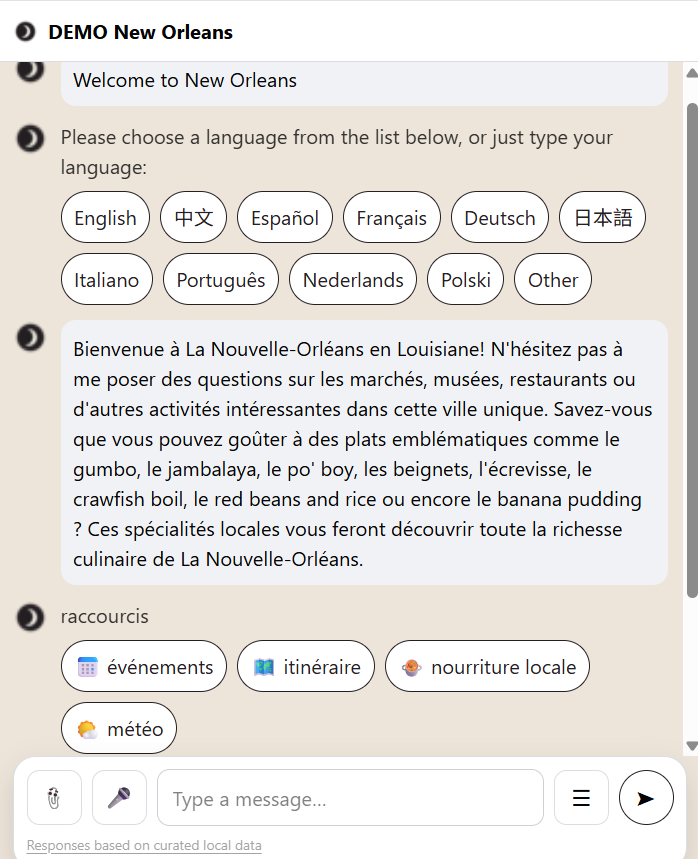
Task: Choose 日本語 language option
Action: pyautogui.click(x=602, y=218)
